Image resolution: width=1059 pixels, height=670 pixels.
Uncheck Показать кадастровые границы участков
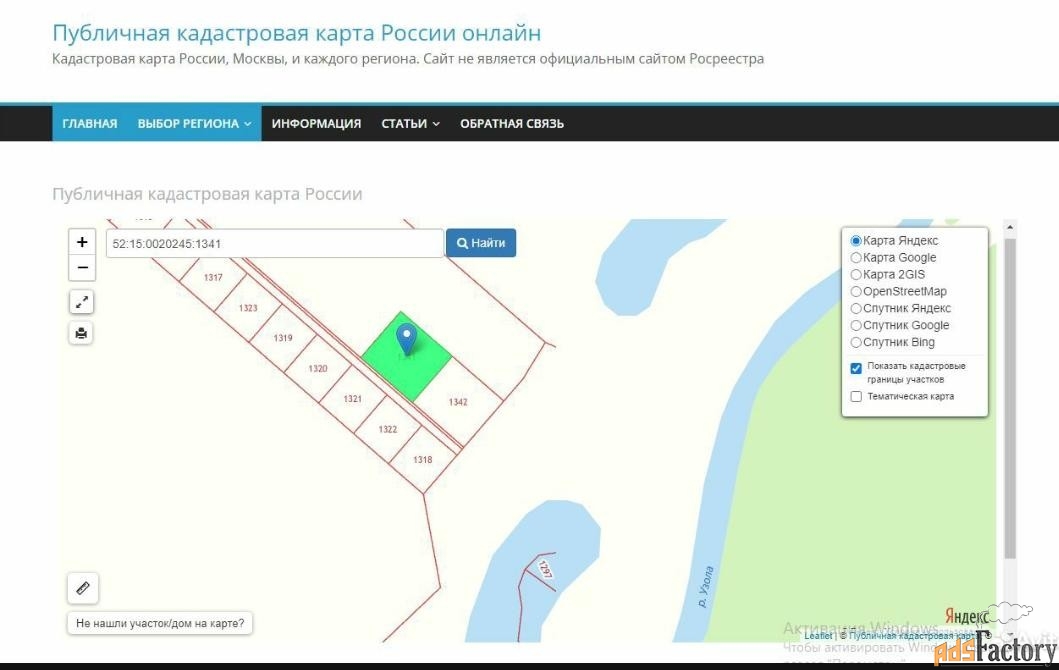856,368
